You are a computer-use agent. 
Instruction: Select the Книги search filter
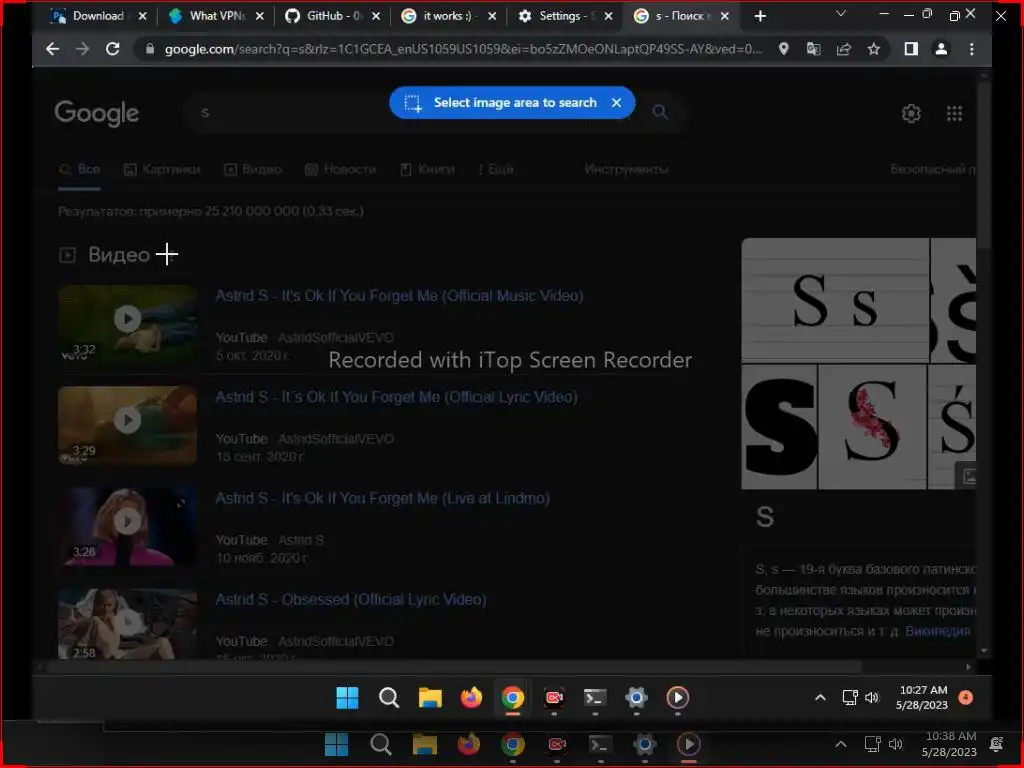point(427,169)
